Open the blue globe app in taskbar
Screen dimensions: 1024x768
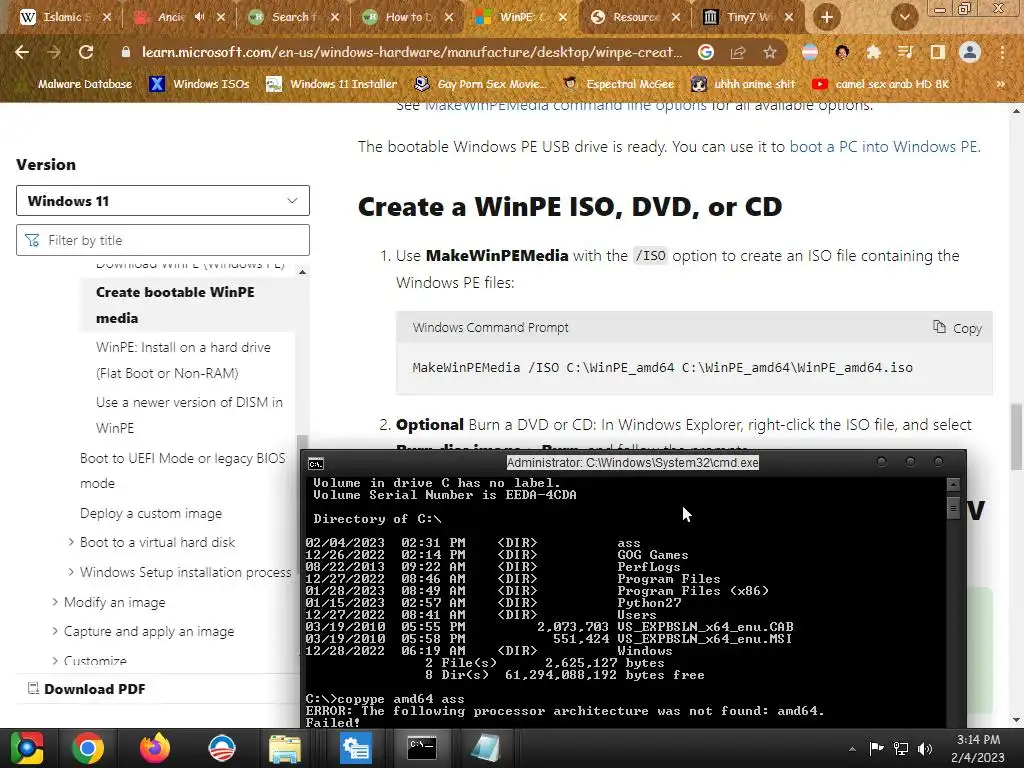[x=221, y=748]
